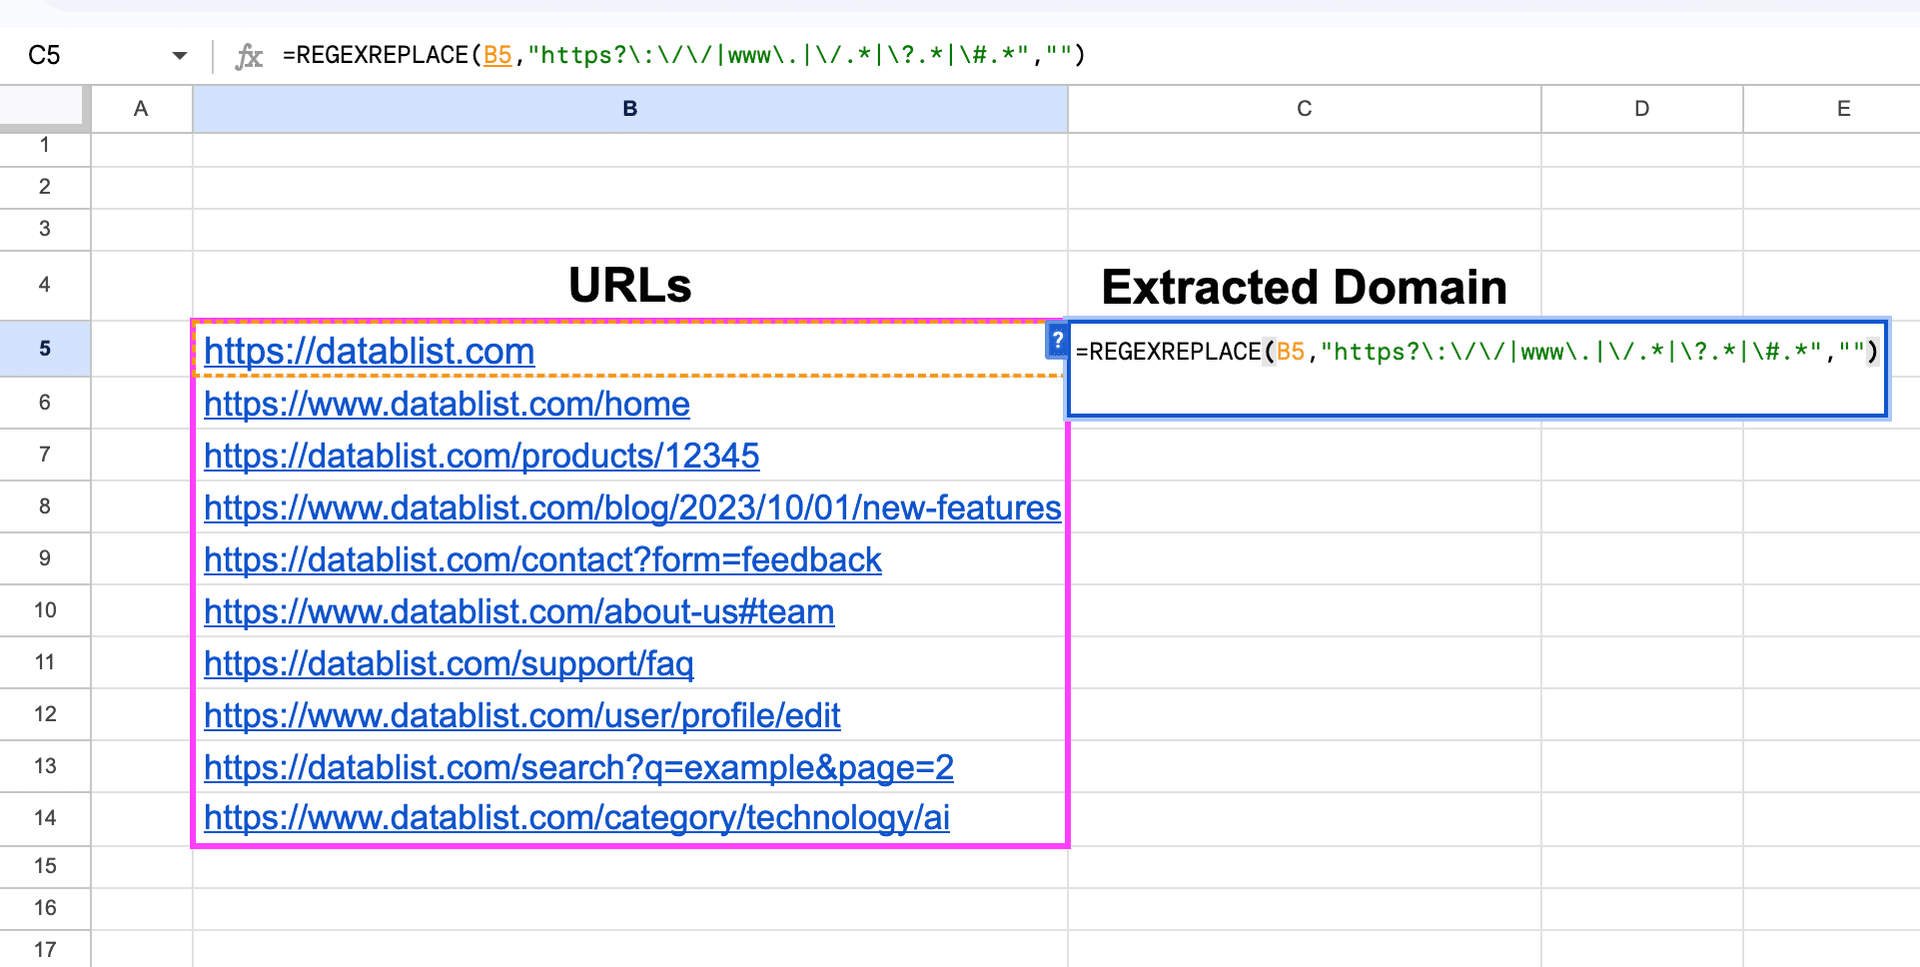Viewport: 1920px width, 967px height.
Task: Click the question mark icon beside cell B5
Action: (1056, 341)
